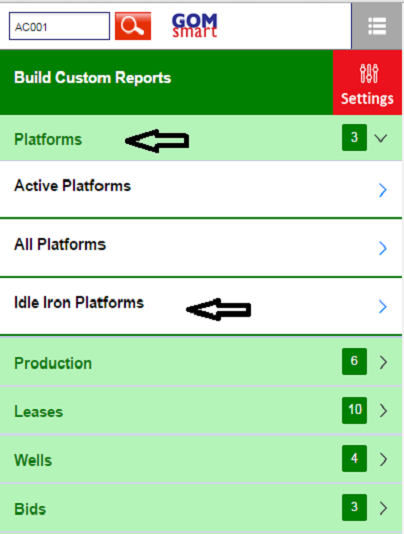This screenshot has height=534, width=404.
Task: Collapse the Platforms section down chevron
Action: tap(381, 138)
